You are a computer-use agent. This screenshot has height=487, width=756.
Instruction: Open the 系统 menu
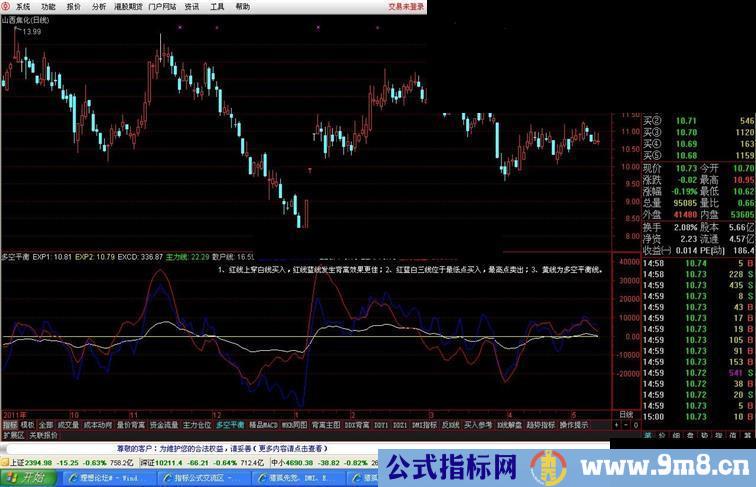coord(23,6)
